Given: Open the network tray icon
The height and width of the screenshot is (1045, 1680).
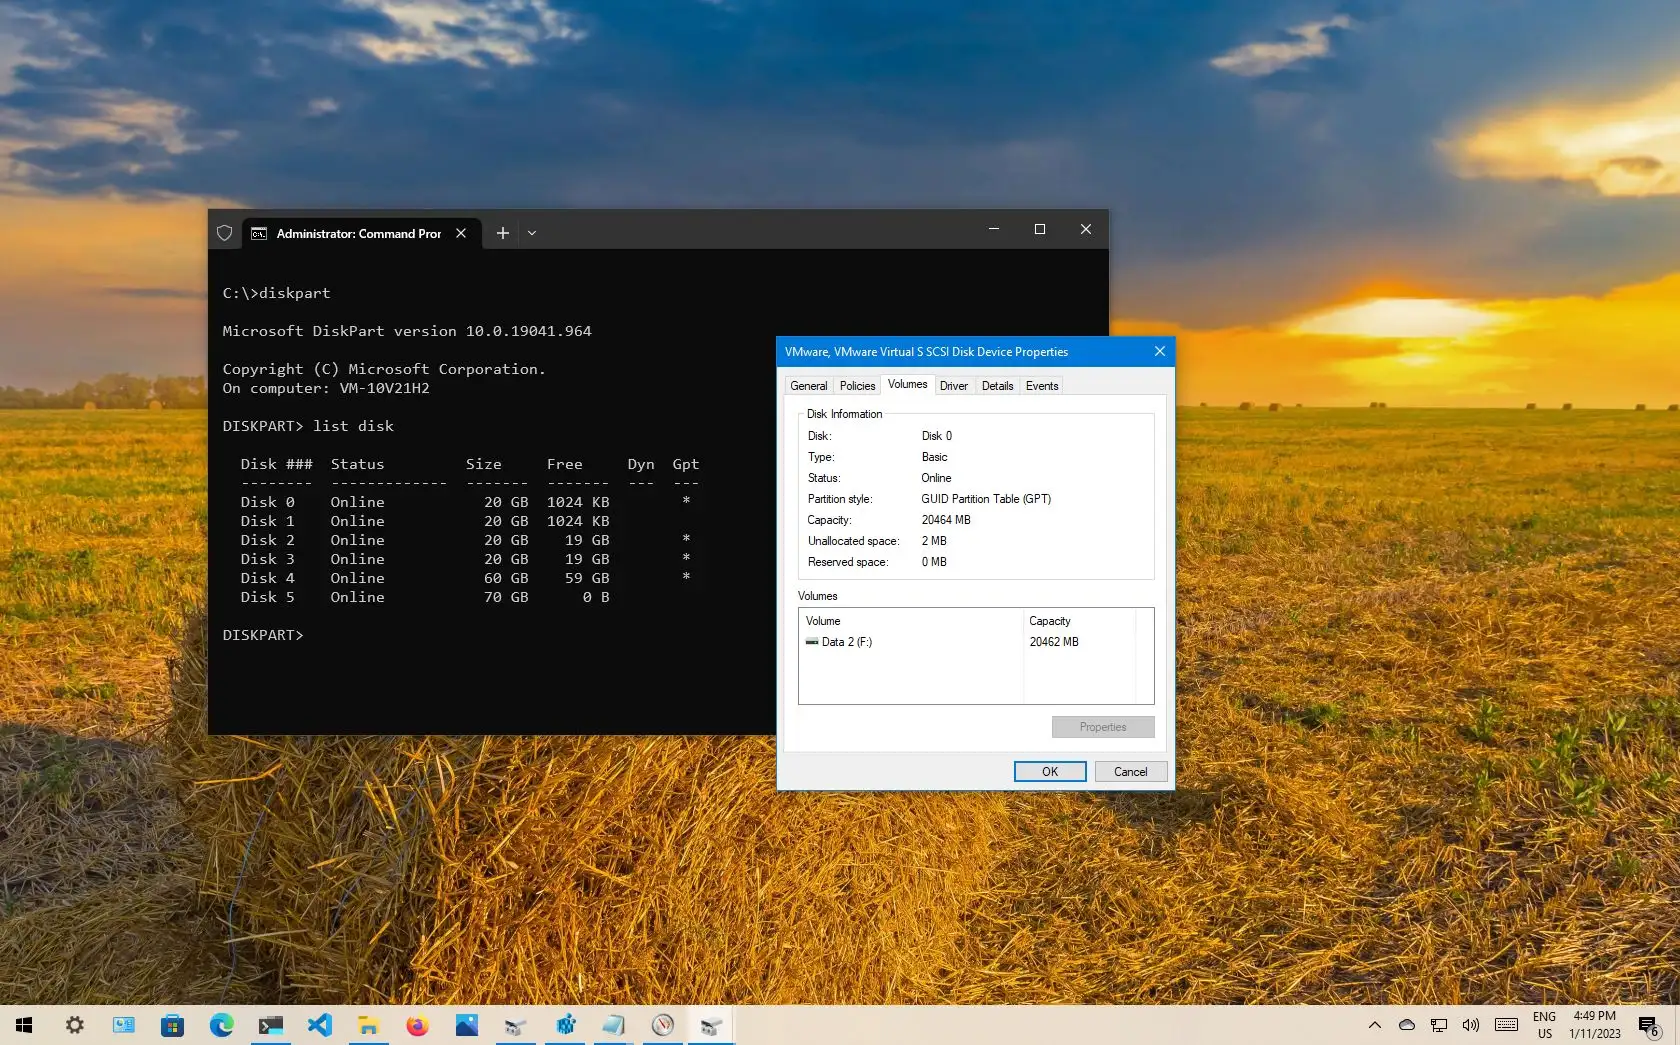Looking at the screenshot, I should tap(1439, 1025).
